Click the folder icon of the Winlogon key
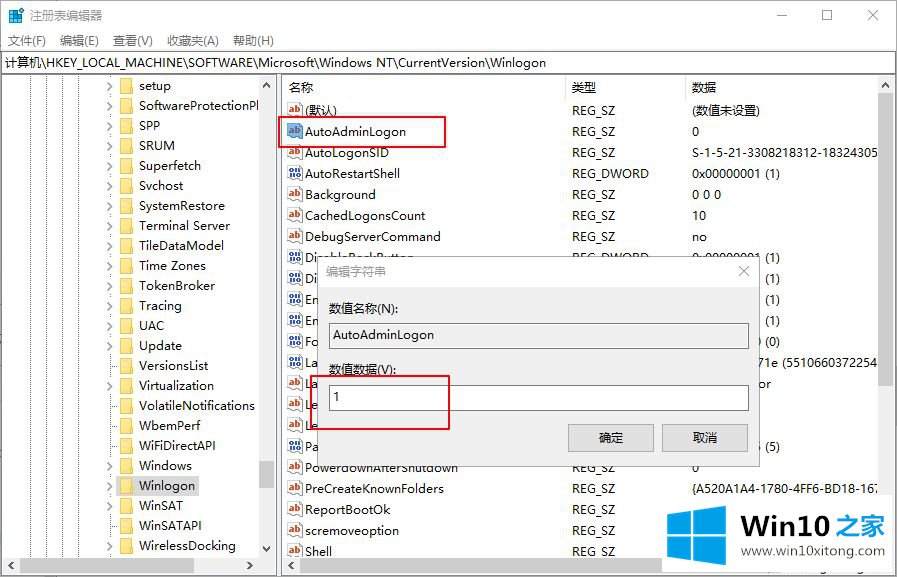 (126, 486)
